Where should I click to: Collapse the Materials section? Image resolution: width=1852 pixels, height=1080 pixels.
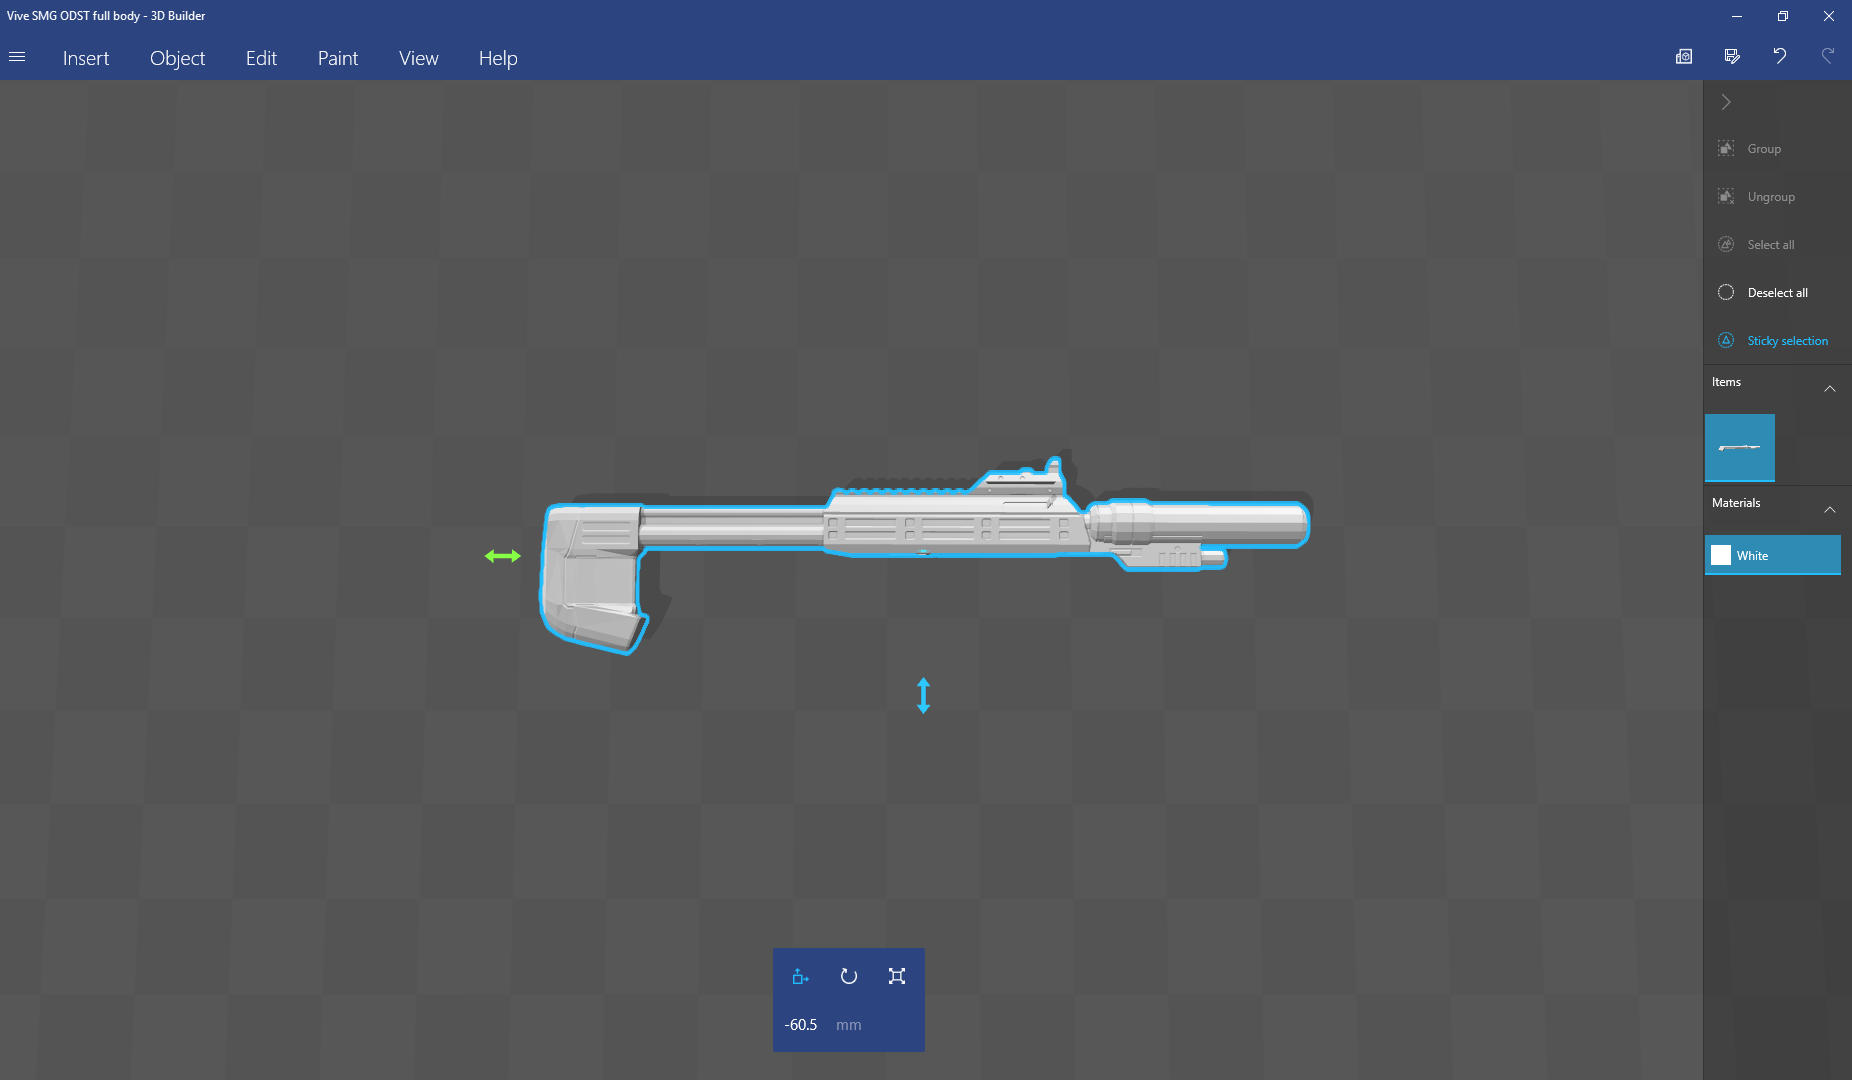click(x=1830, y=509)
